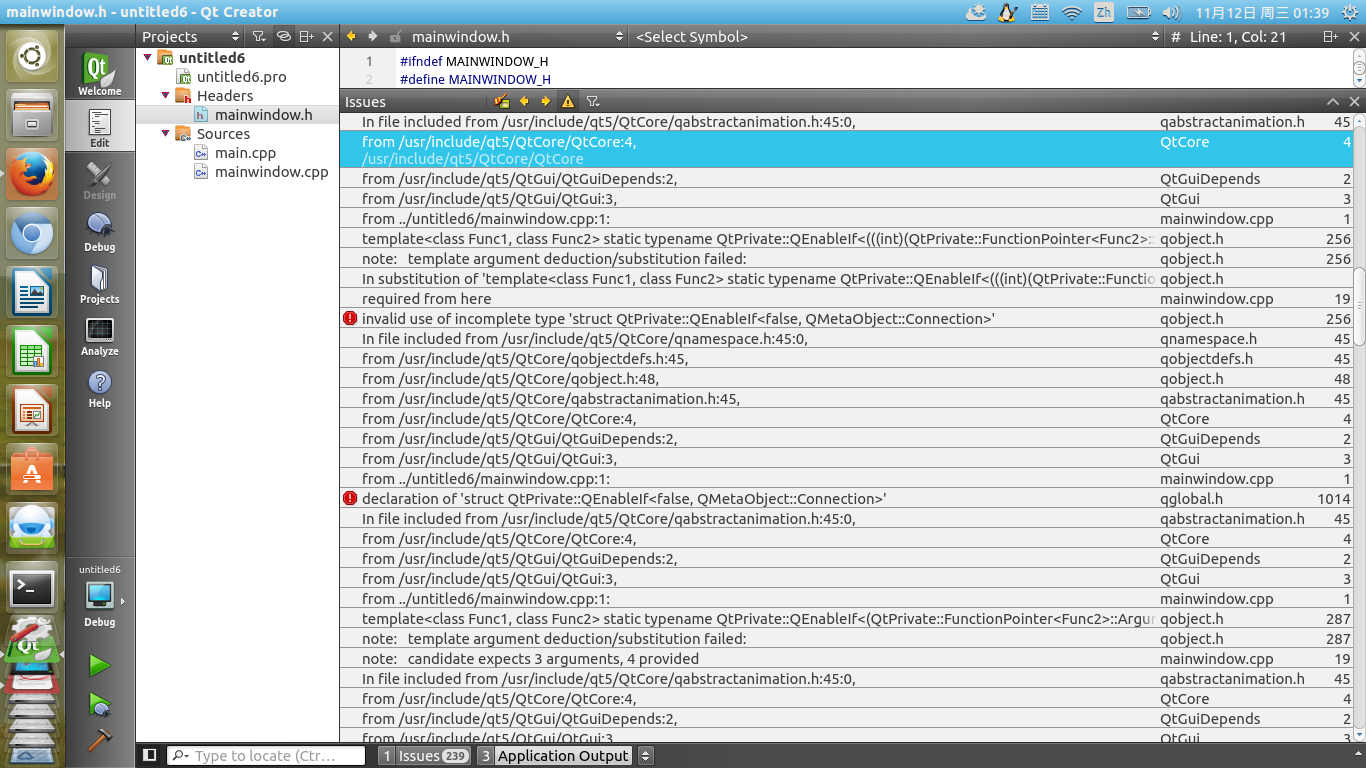Open the Select Symbol dropdown
Screen dimensions: 1366x768
(899, 36)
